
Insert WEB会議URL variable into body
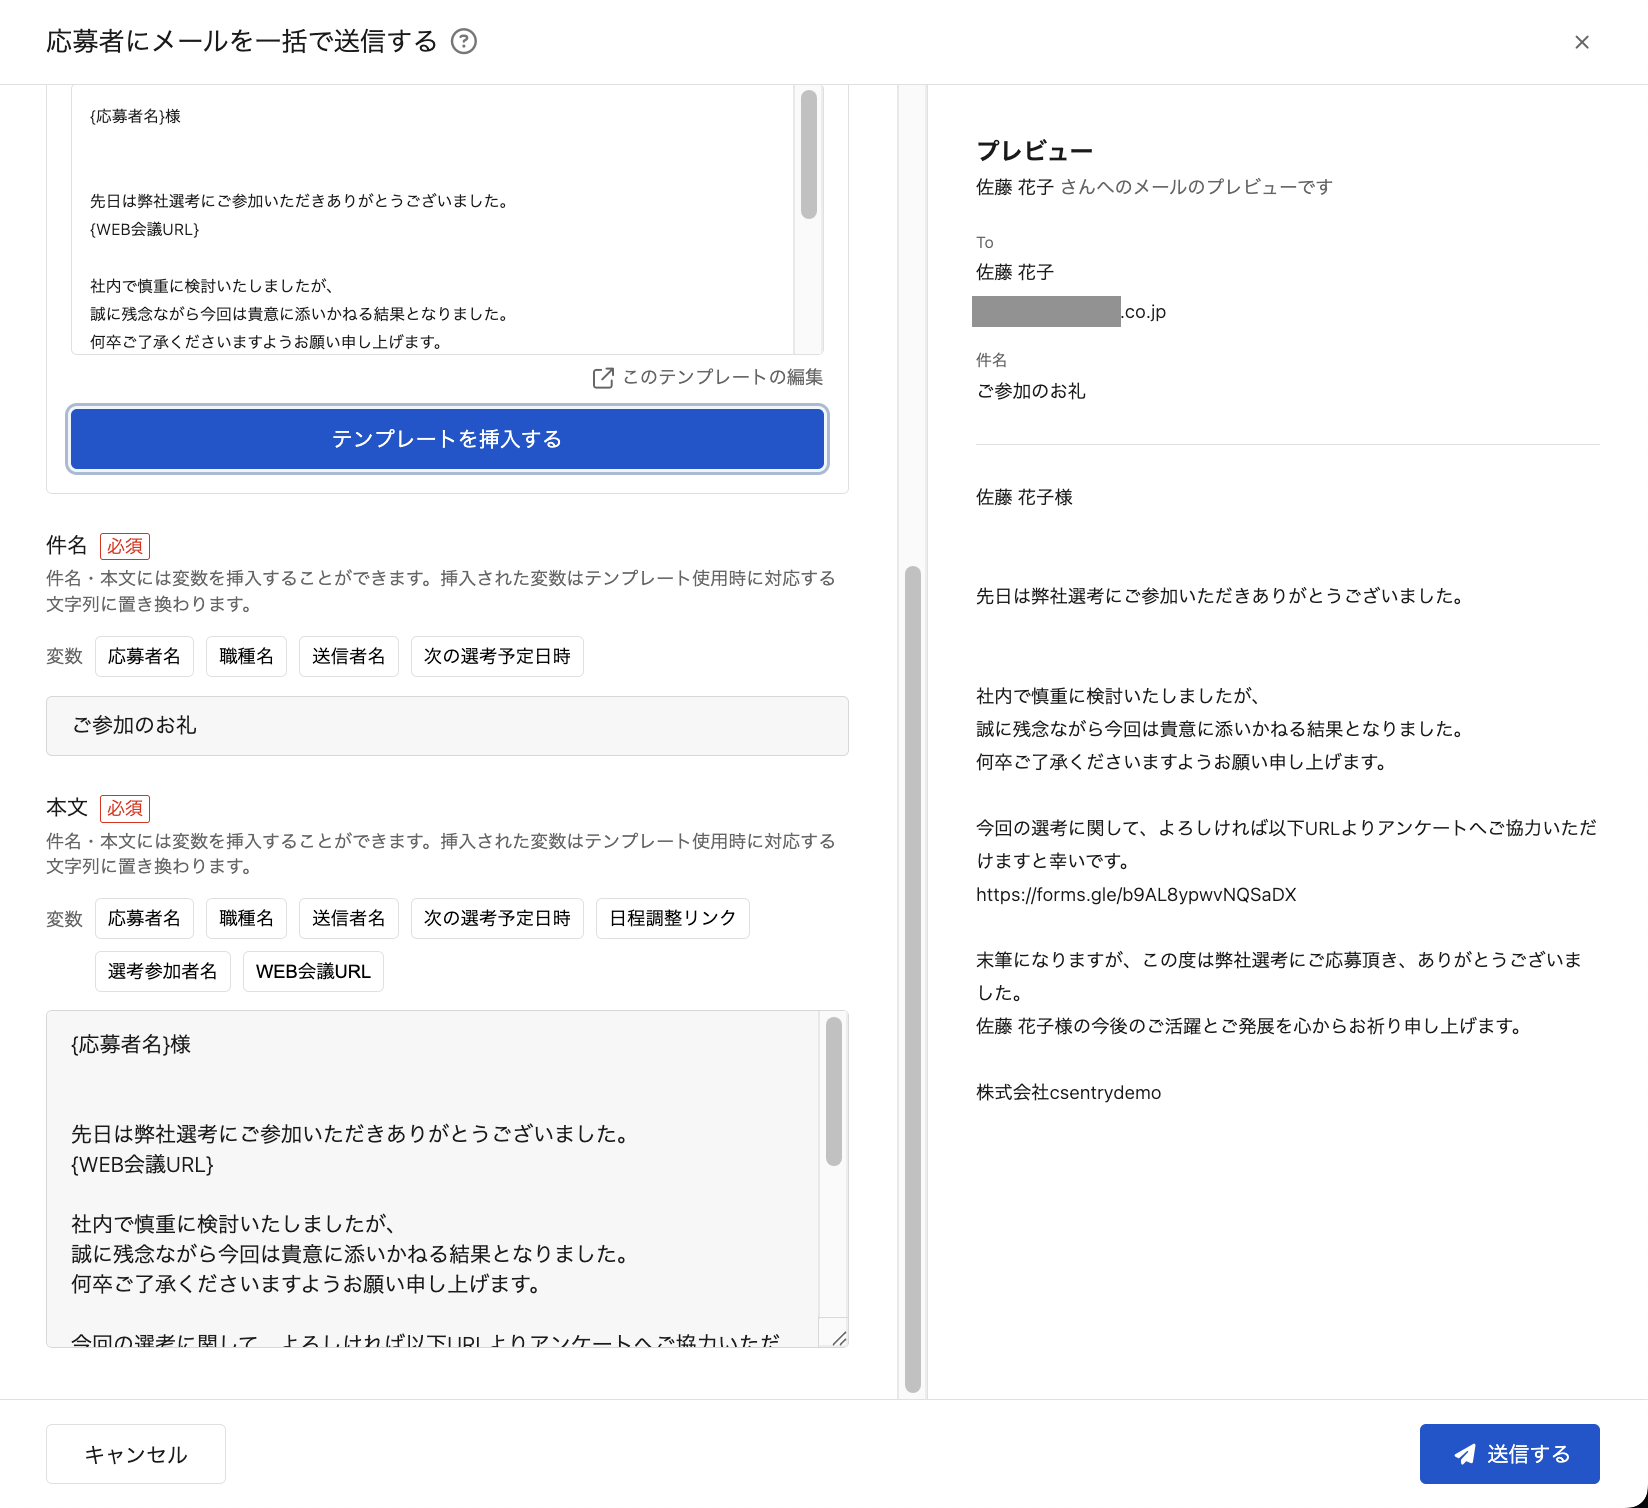click(x=313, y=971)
